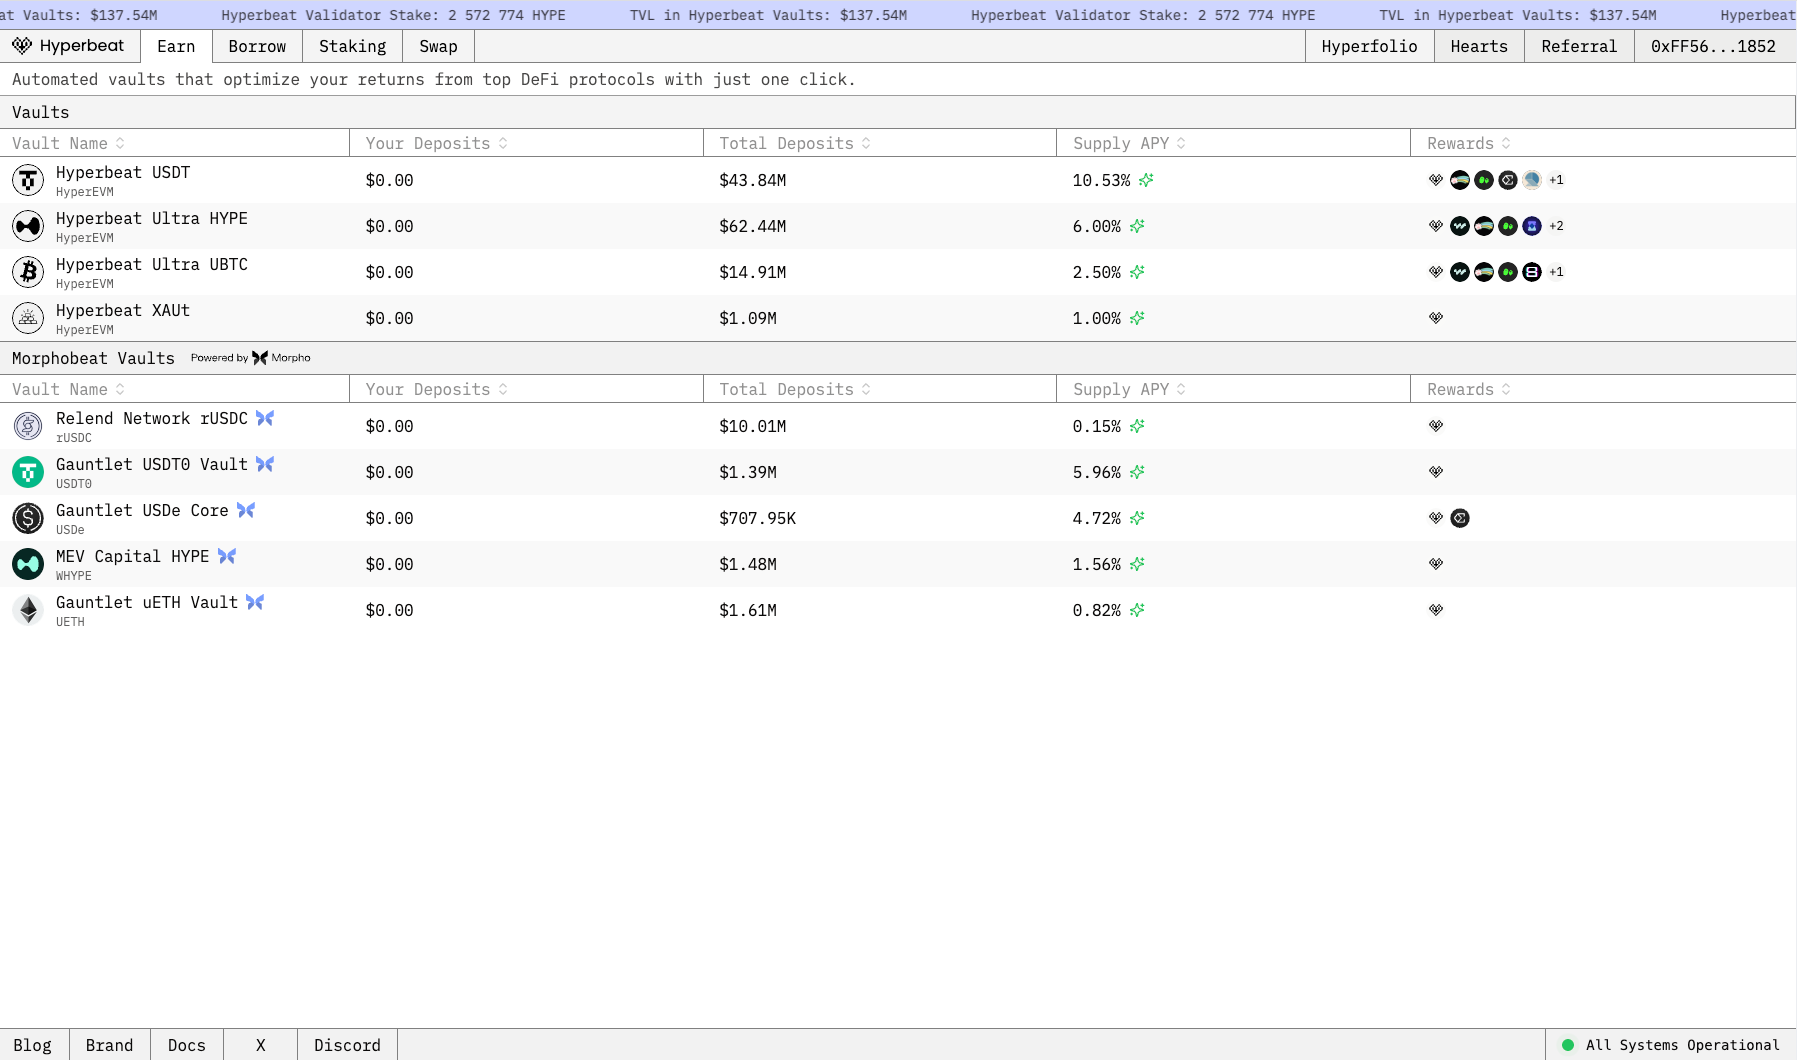Open the Hyperfolio page
1797x1060 pixels.
pos(1369,46)
